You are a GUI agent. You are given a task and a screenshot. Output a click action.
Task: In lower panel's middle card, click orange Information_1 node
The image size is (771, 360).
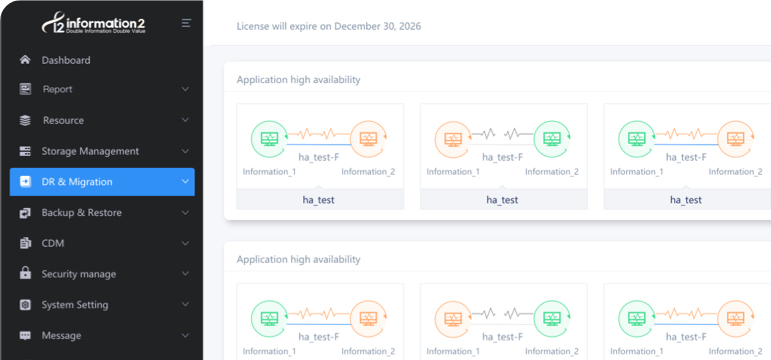(453, 319)
